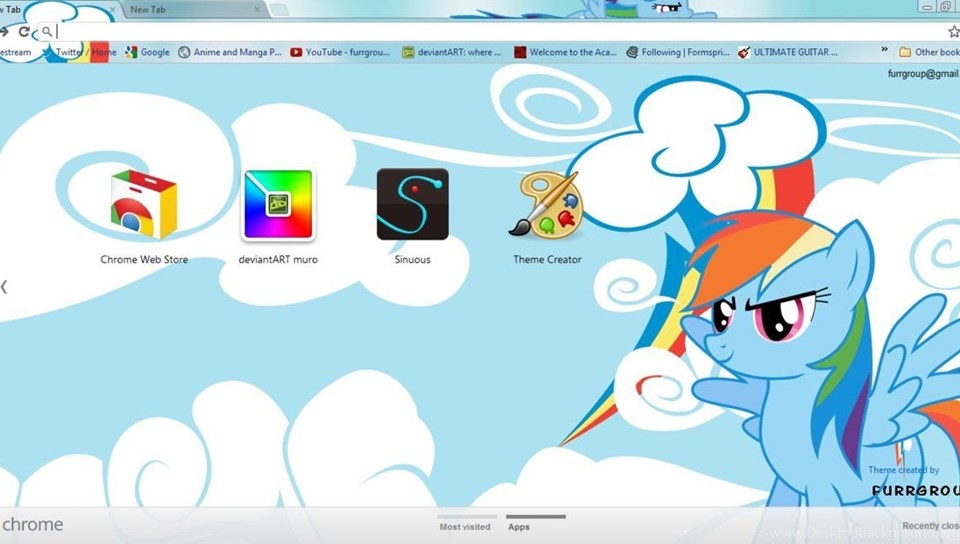This screenshot has height=544, width=960.
Task: Open the YouTube - furrgroup bookmark
Action: coord(340,52)
